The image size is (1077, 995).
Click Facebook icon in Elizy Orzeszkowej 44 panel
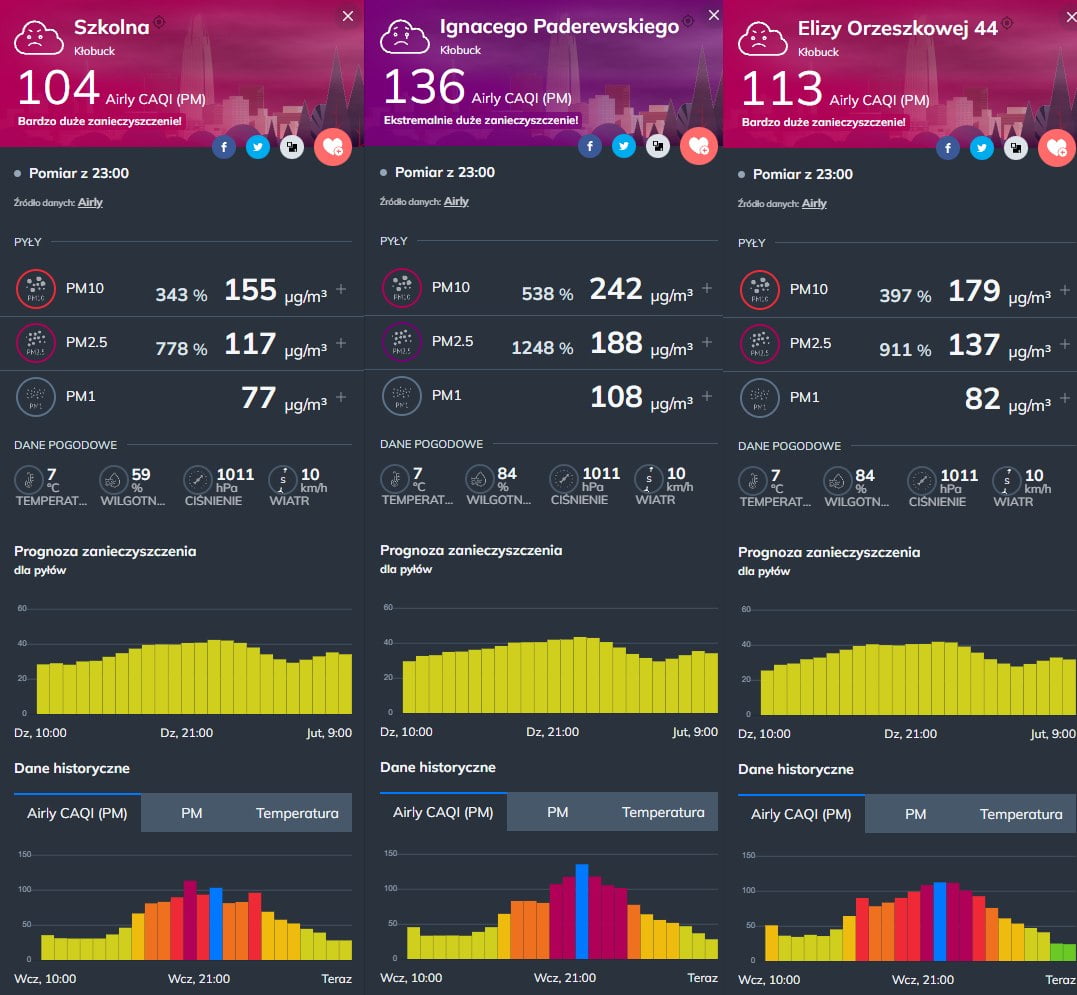coord(947,149)
